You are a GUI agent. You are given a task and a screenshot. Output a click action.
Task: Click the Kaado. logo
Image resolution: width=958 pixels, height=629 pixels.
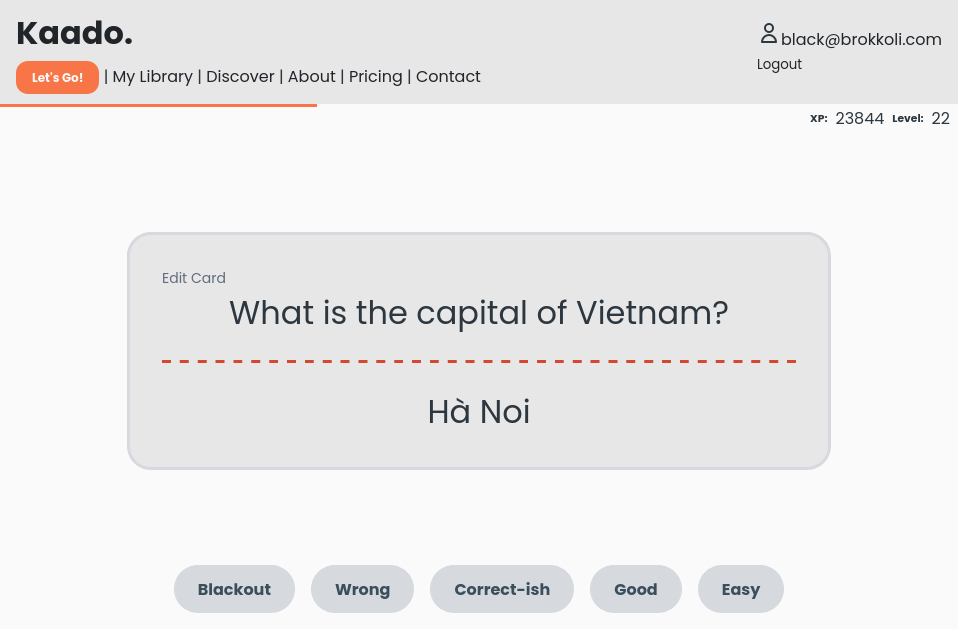point(75,34)
